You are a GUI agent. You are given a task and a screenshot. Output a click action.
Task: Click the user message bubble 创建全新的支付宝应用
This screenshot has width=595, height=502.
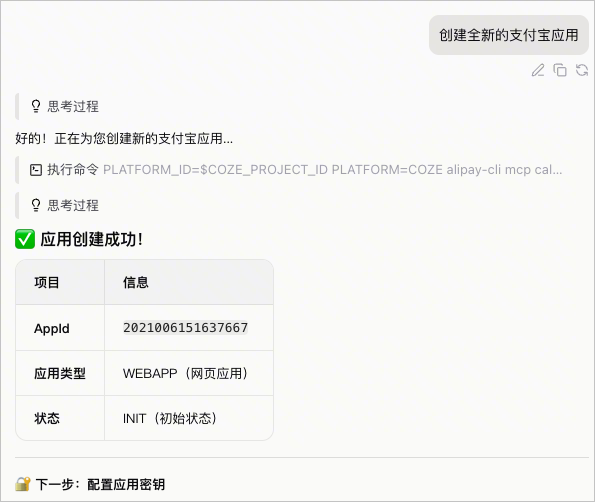pos(509,35)
